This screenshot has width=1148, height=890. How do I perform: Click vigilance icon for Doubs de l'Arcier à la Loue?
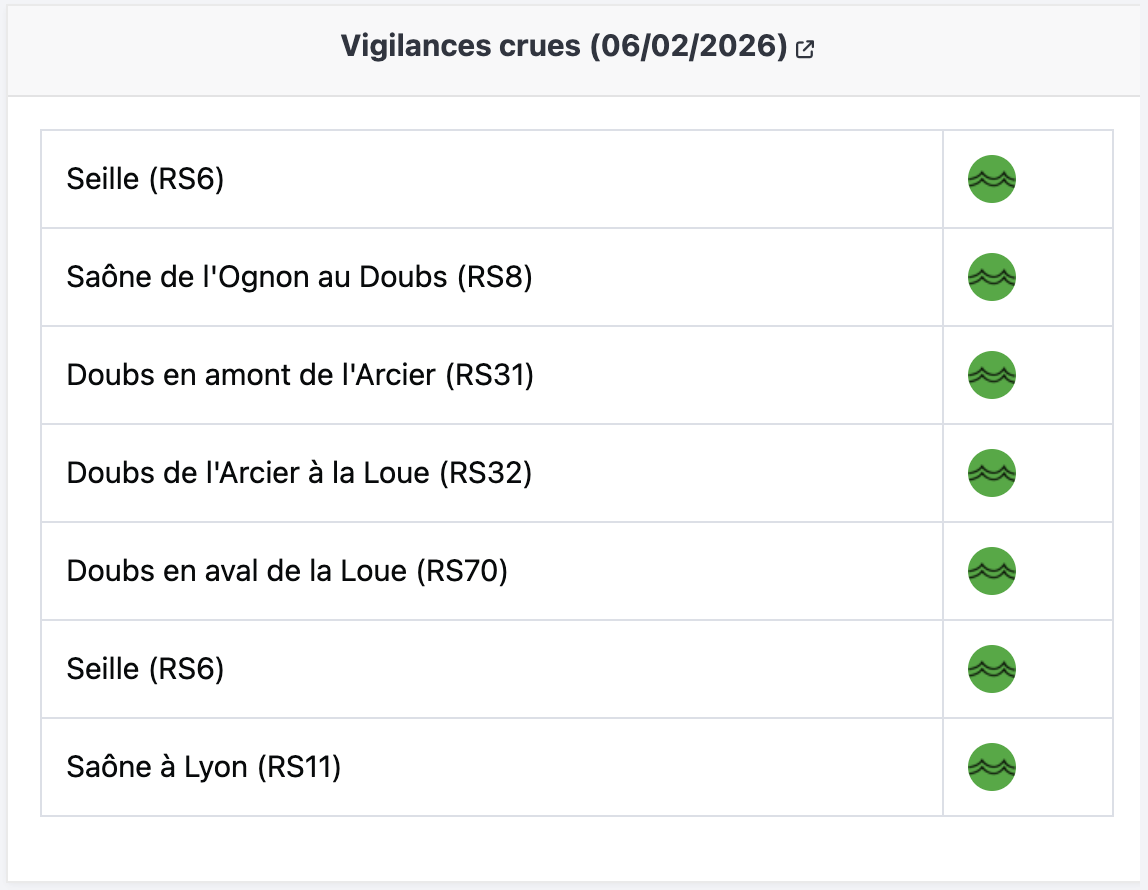coord(991,474)
